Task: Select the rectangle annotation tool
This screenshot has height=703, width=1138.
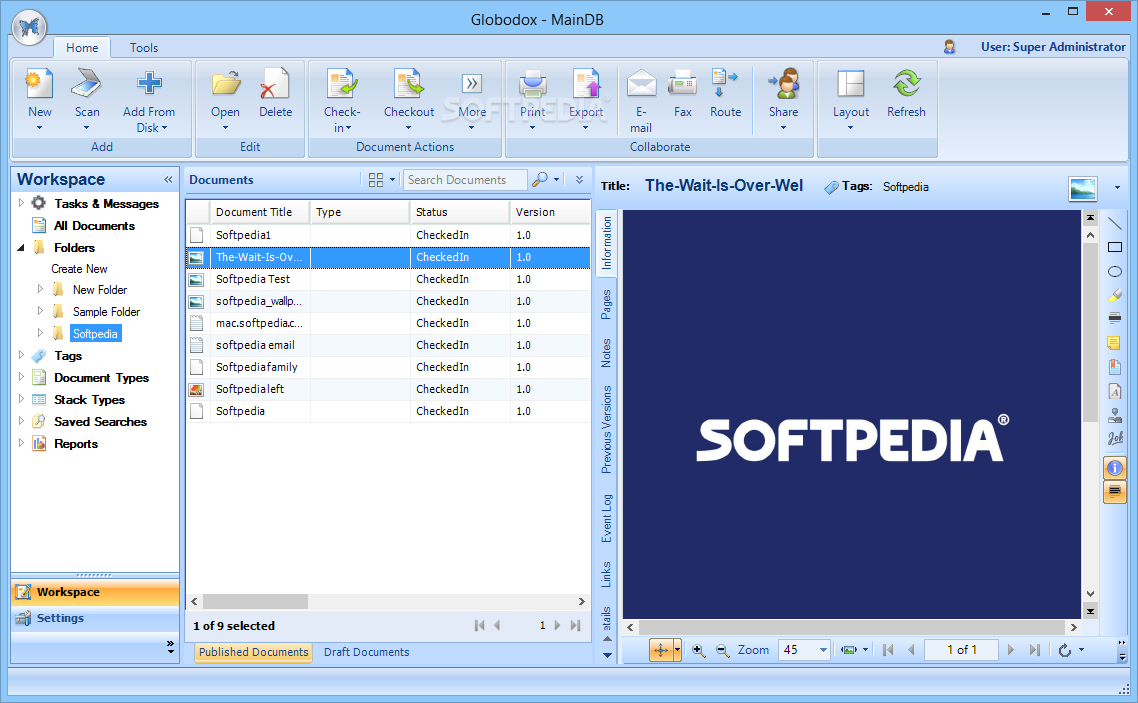Action: pyautogui.click(x=1115, y=247)
